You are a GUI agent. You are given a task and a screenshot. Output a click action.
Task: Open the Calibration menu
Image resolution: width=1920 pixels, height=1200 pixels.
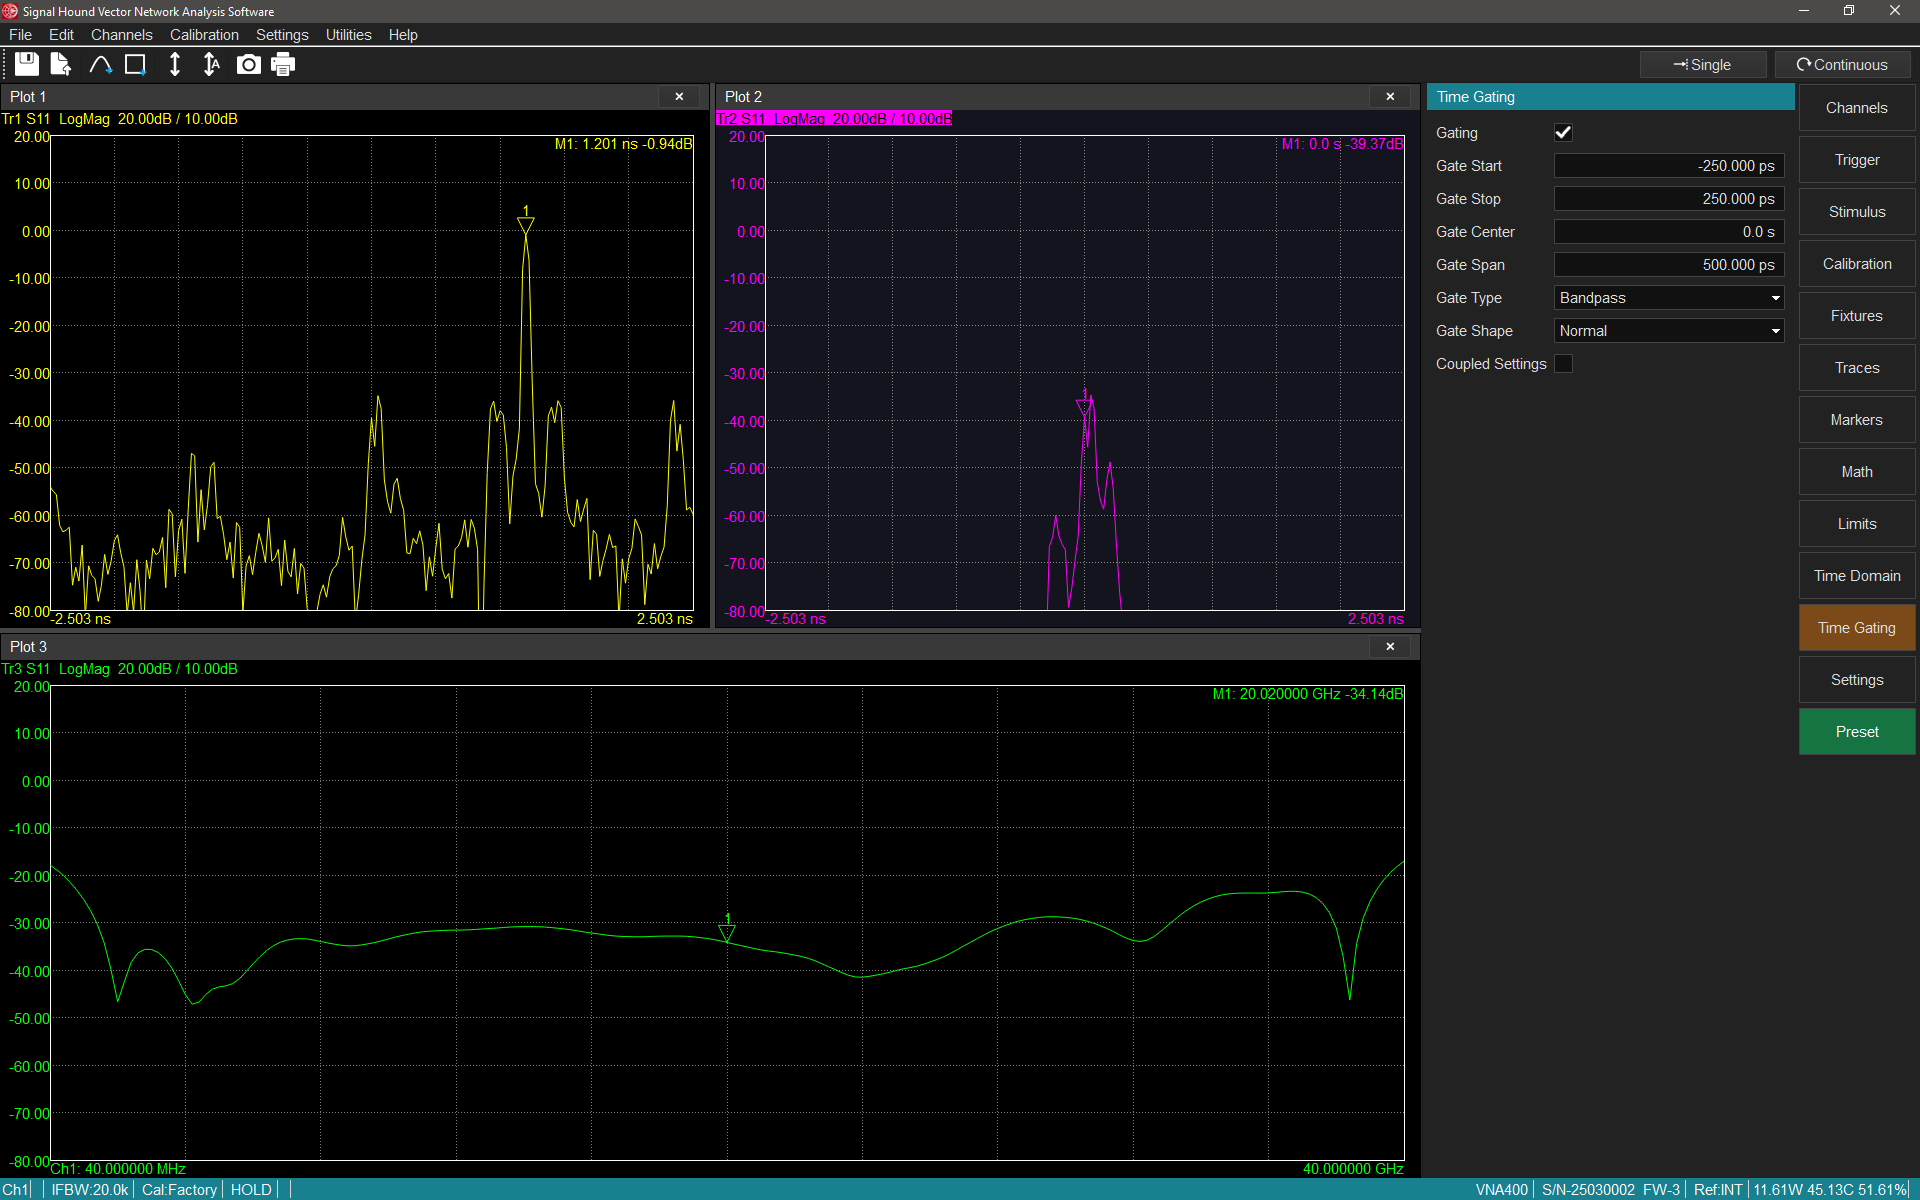pyautogui.click(x=204, y=35)
